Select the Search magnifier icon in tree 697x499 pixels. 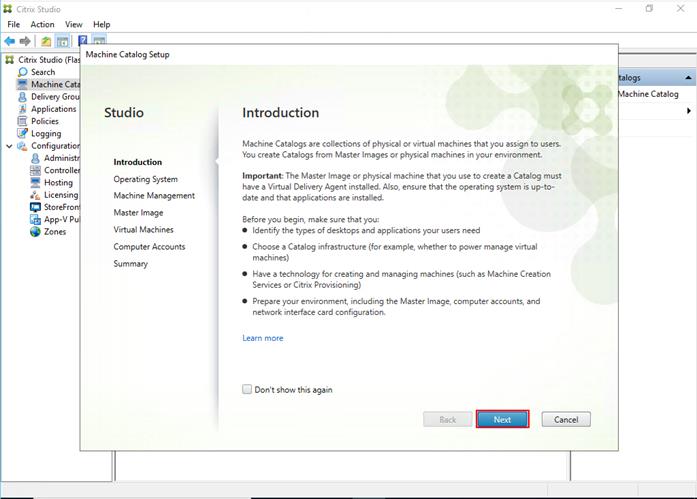[22, 72]
